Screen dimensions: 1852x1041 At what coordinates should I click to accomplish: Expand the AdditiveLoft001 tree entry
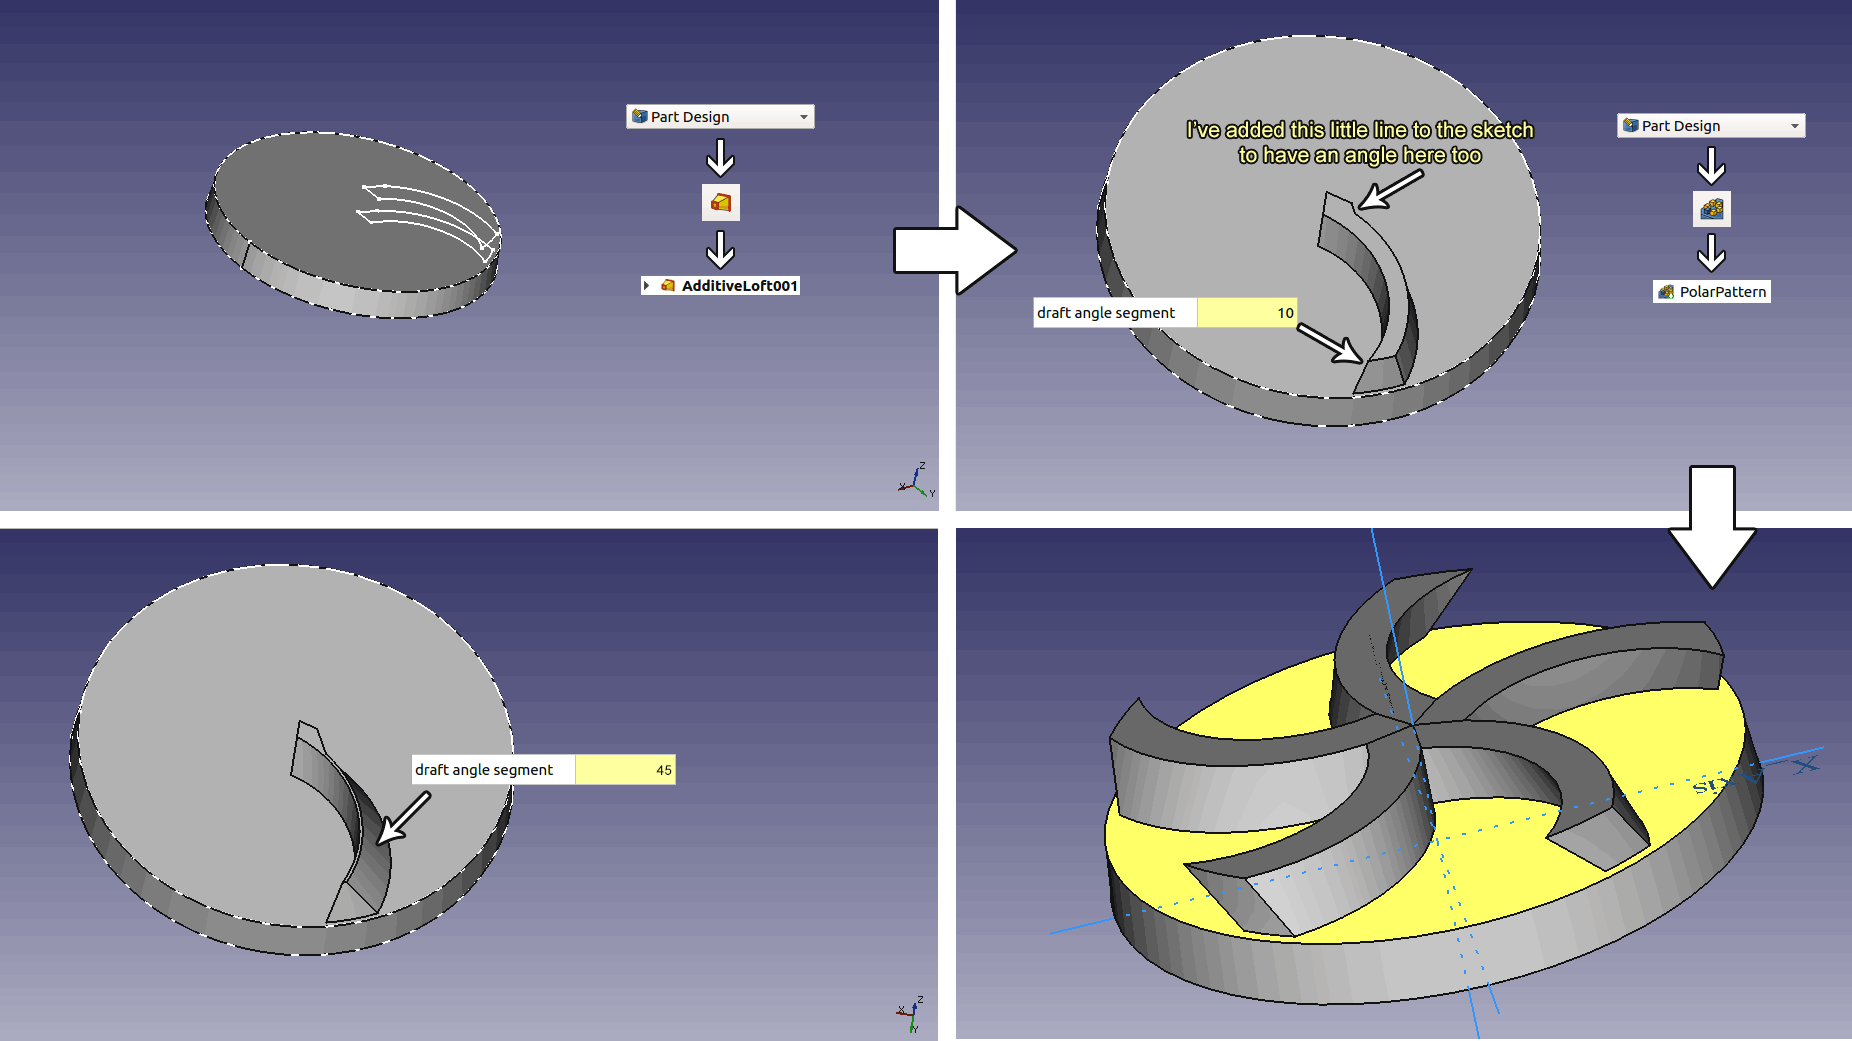[x=647, y=286]
